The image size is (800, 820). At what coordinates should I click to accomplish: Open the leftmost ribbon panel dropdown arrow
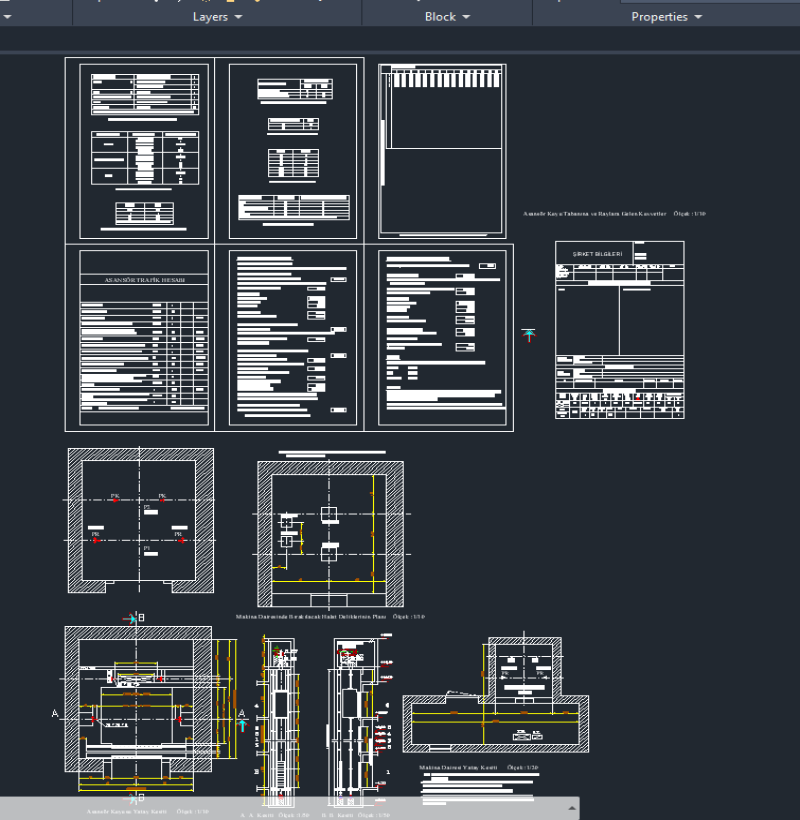(6, 17)
